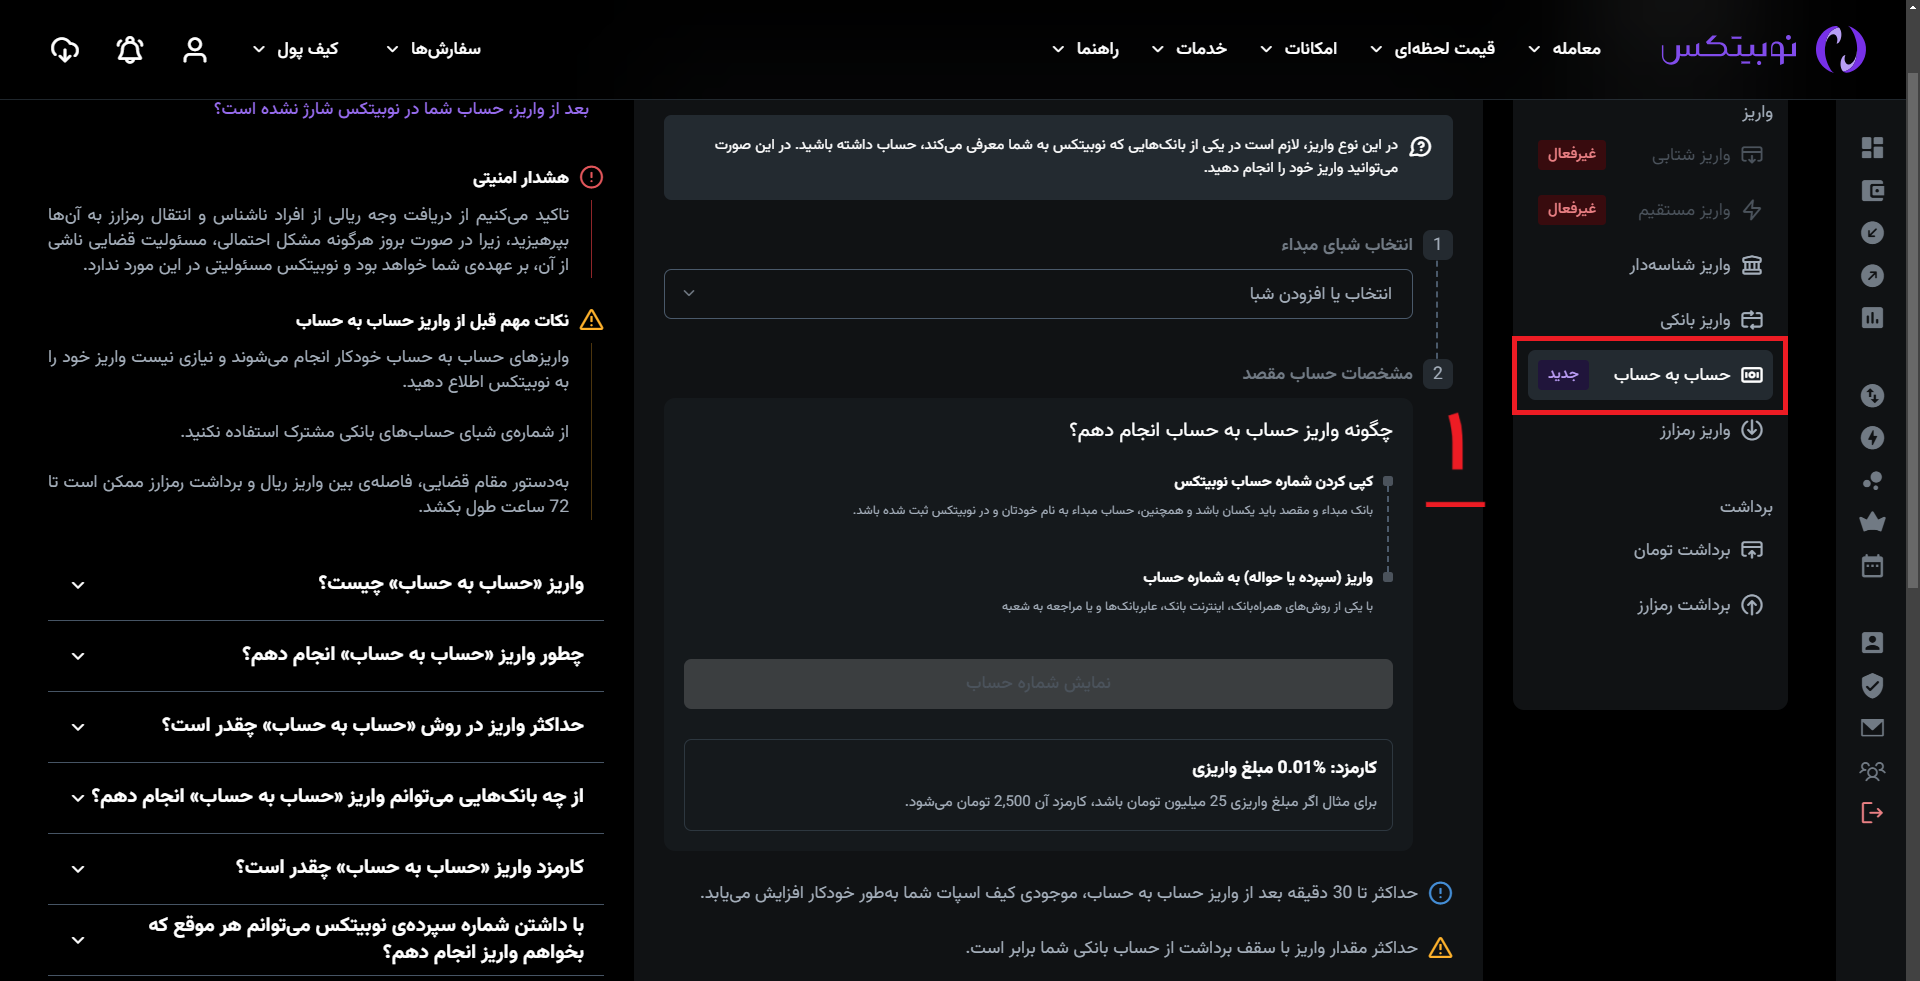Expand FAQ چطور واریز «حساب به حساب» انجام دهم؟
Screen dimensions: 1920x981
click(x=326, y=655)
